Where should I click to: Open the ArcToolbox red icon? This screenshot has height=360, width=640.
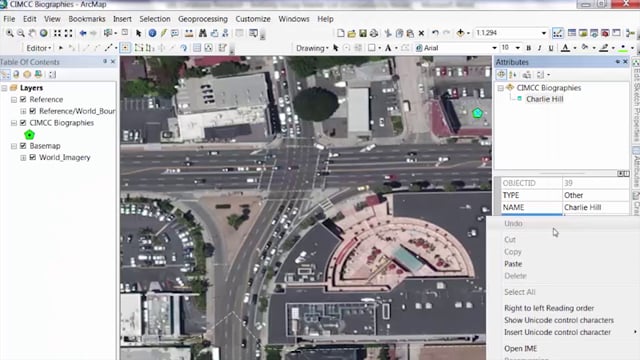pos(605,33)
